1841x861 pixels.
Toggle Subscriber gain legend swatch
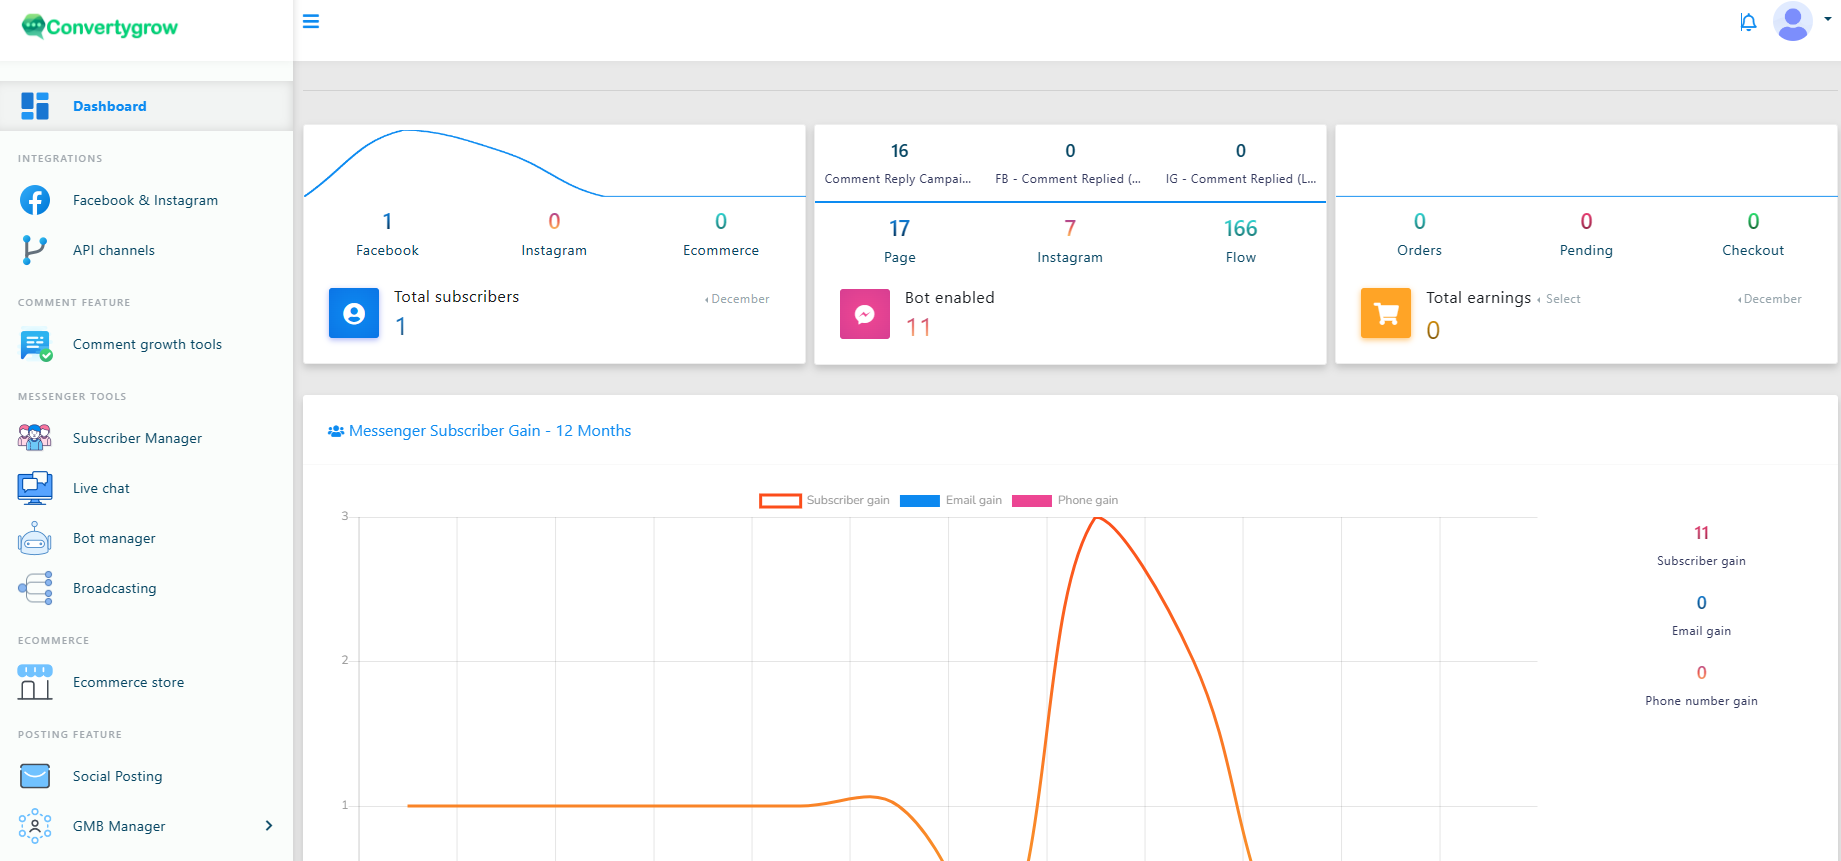pyautogui.click(x=780, y=501)
